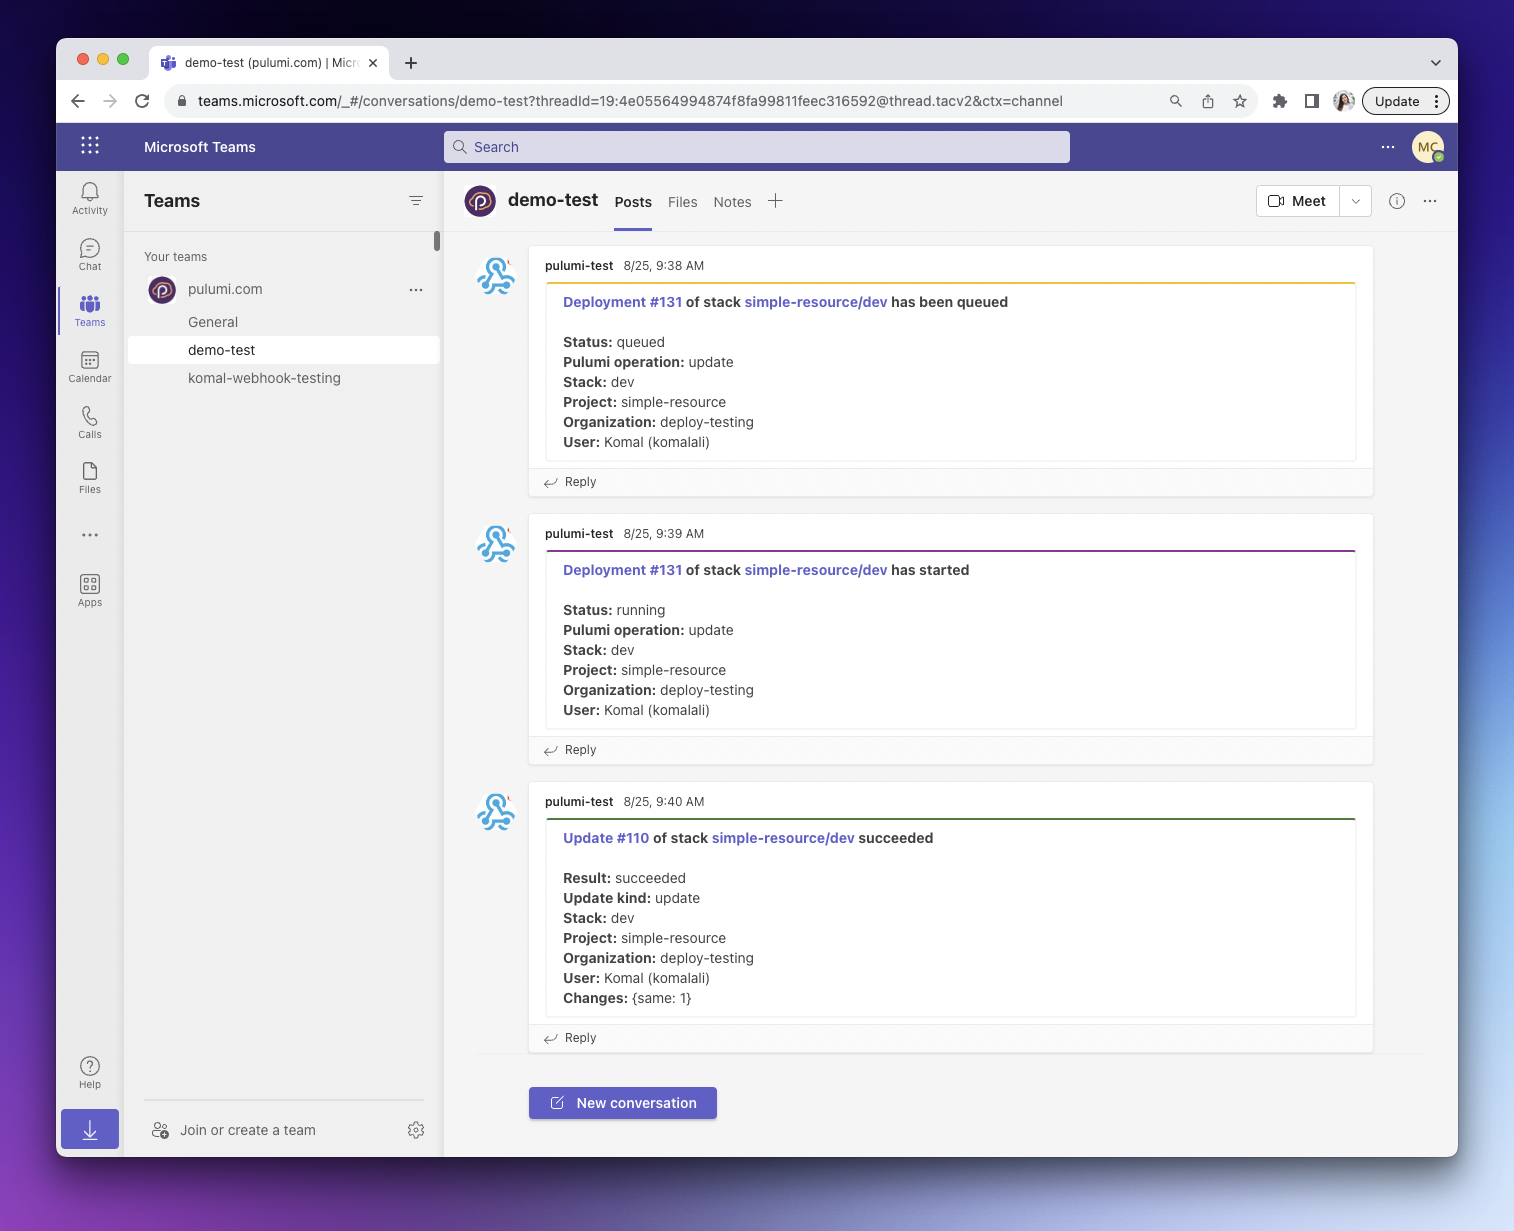Open the MC profile avatar
The height and width of the screenshot is (1231, 1514).
pos(1428,147)
